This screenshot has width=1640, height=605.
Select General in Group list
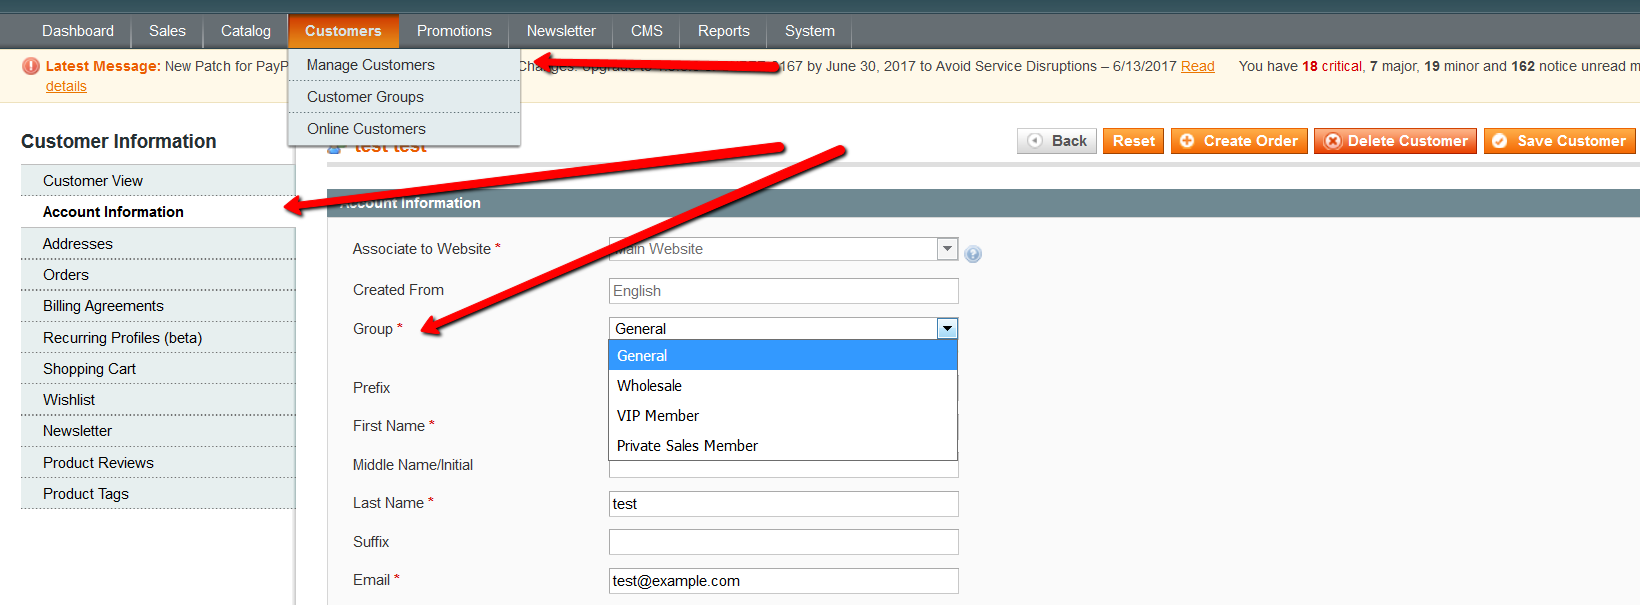[x=783, y=355]
